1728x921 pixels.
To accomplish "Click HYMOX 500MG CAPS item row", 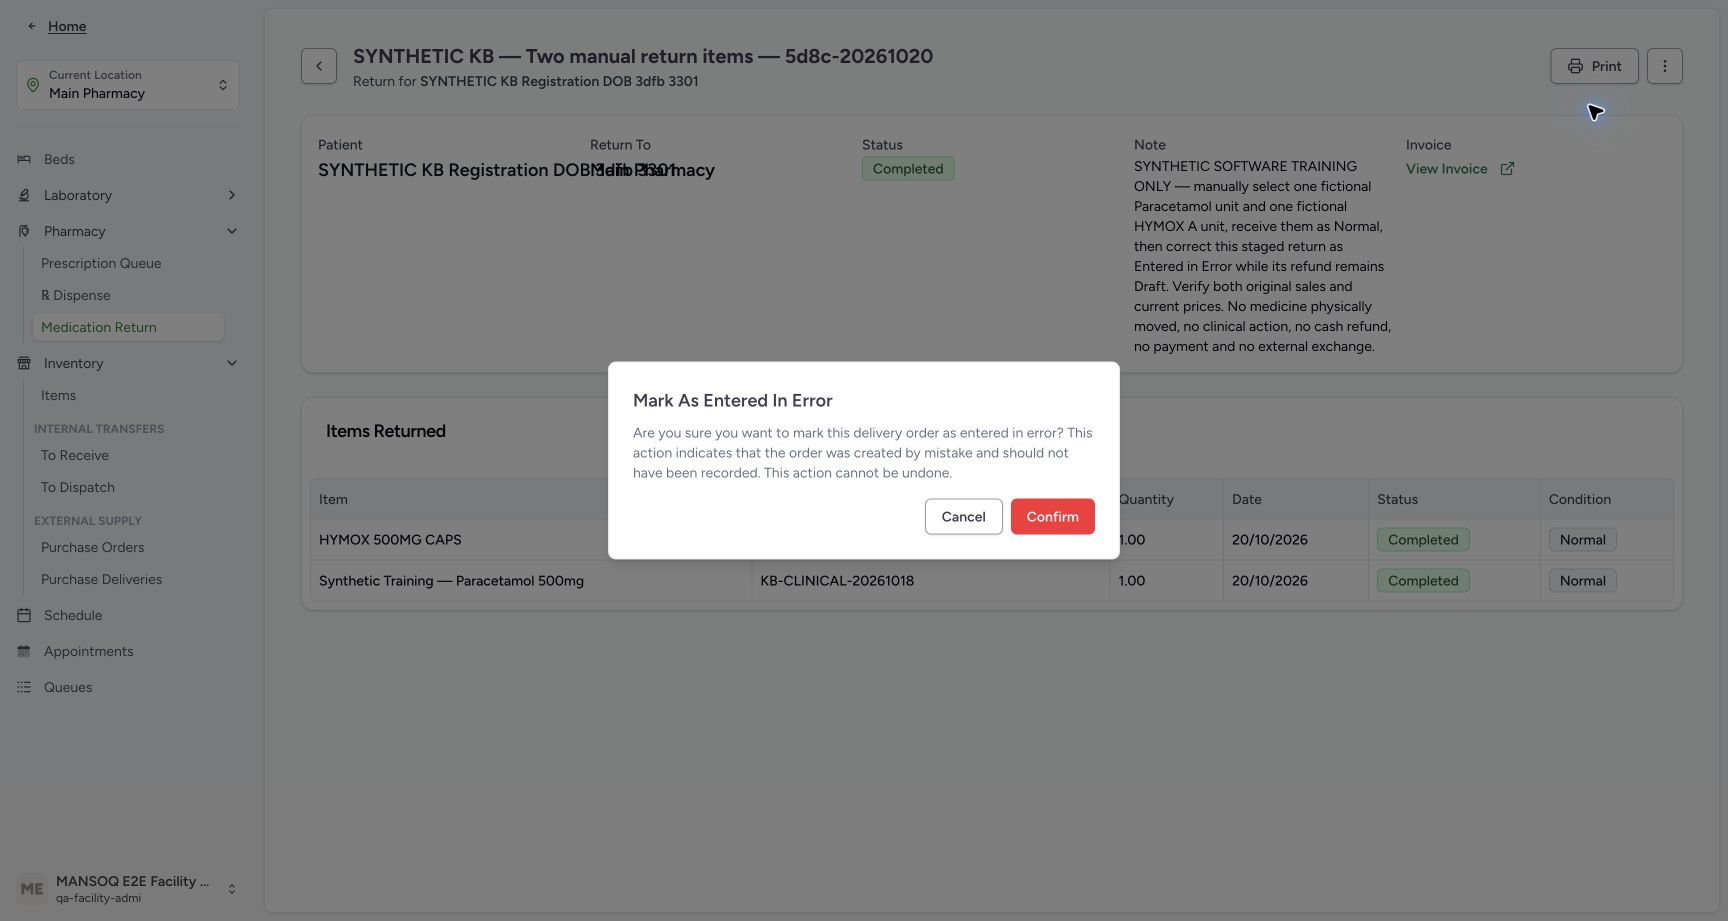I will click(991, 539).
